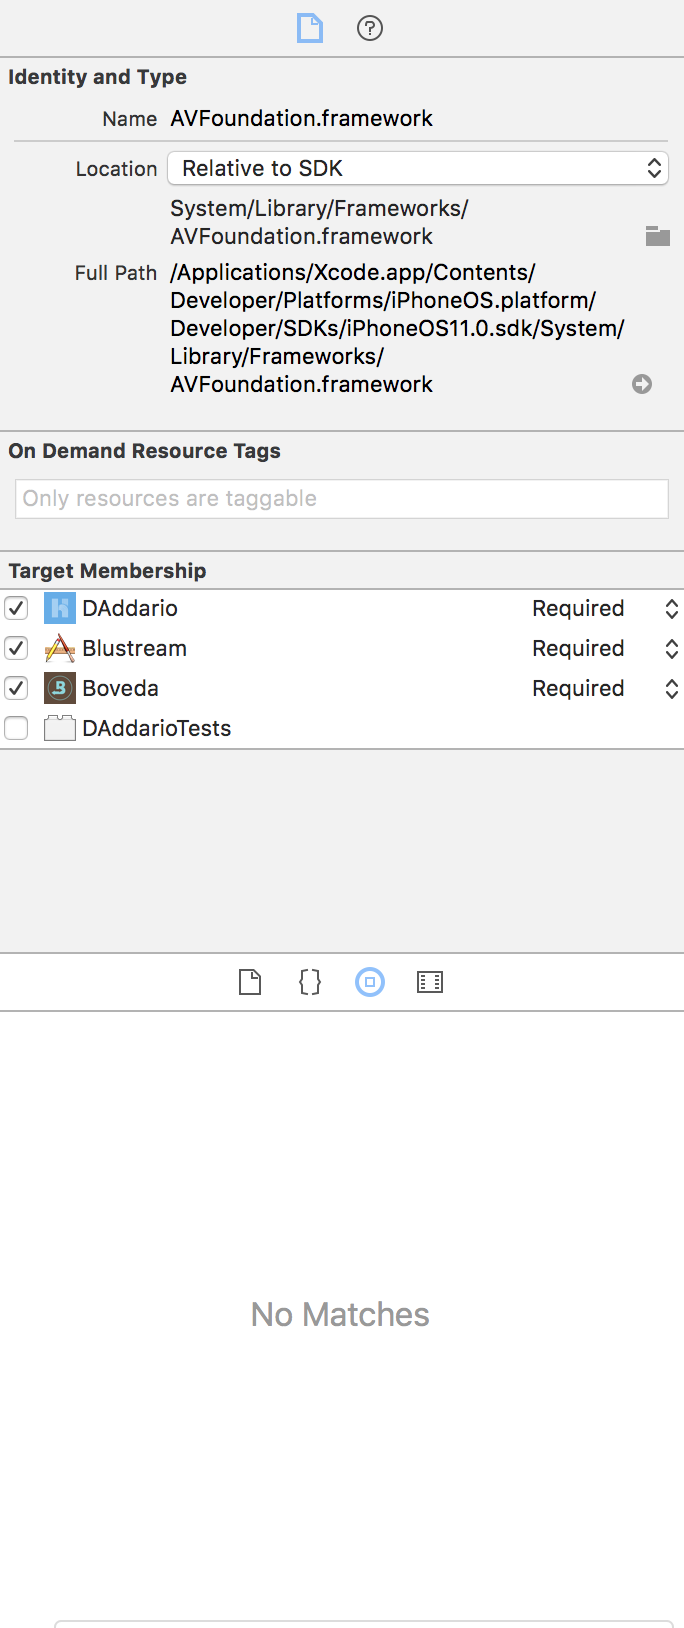Uncheck DAddario target membership
This screenshot has height=1628, width=684.
click(16, 608)
